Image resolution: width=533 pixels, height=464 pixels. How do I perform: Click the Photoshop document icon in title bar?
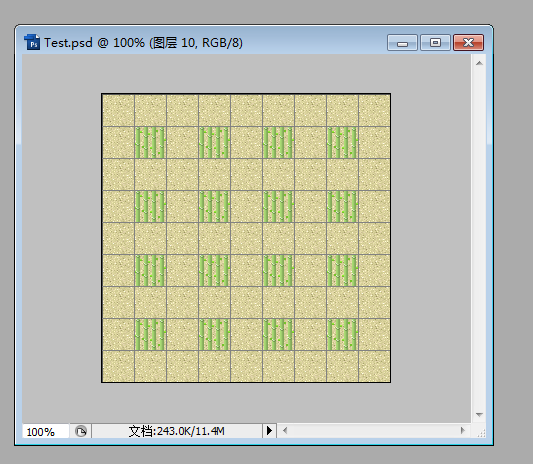click(32, 42)
